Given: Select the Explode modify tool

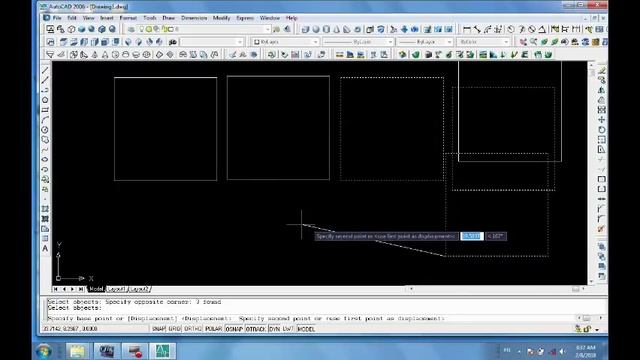Looking at the screenshot, I should tap(601, 229).
